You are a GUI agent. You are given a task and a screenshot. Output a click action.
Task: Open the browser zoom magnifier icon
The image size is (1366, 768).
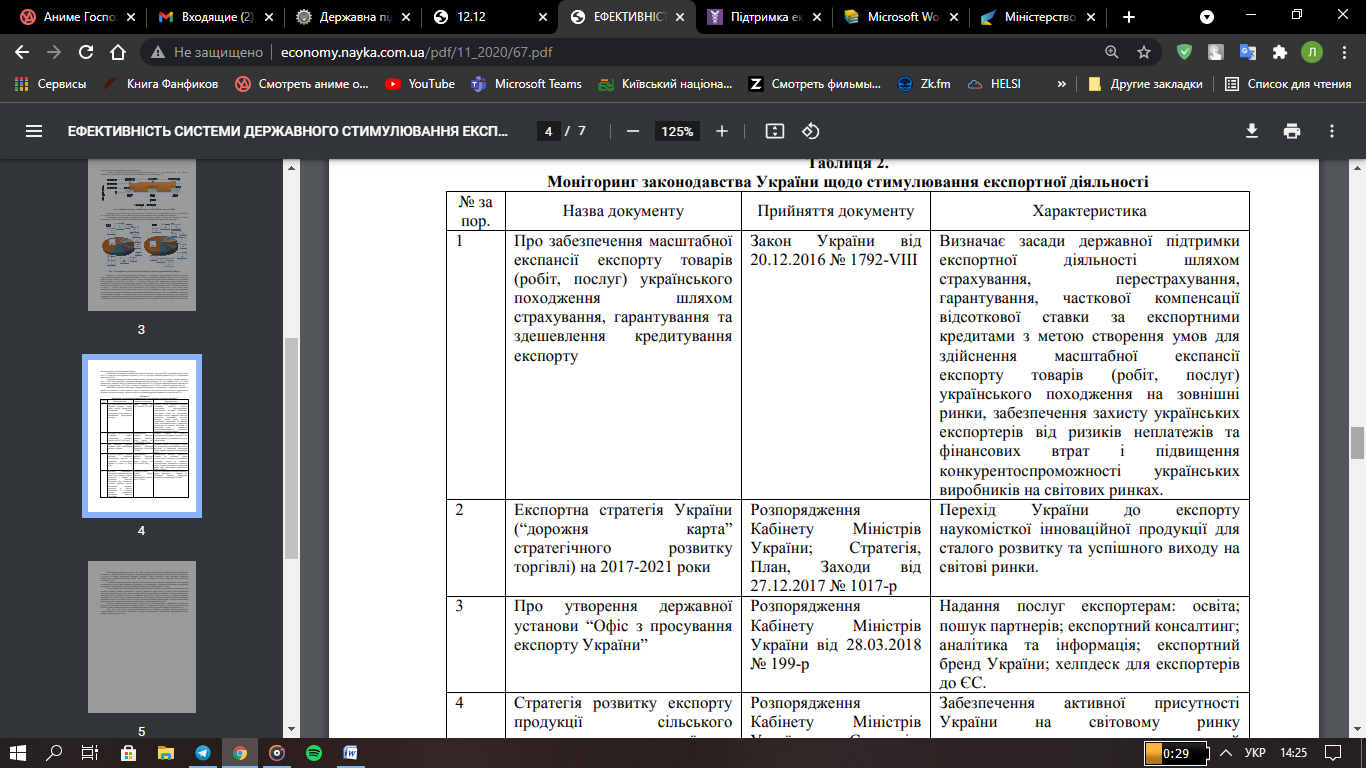click(x=1112, y=52)
